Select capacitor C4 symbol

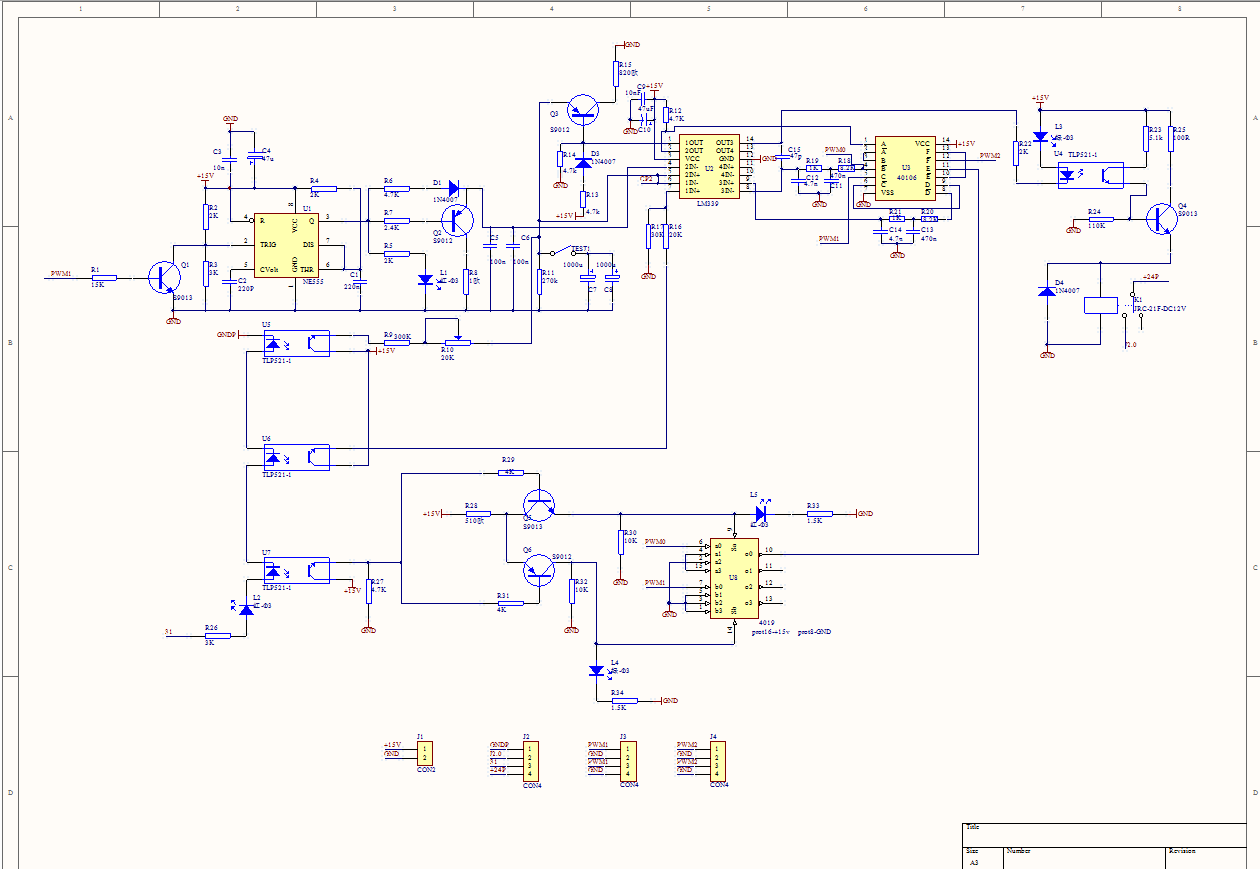point(253,157)
